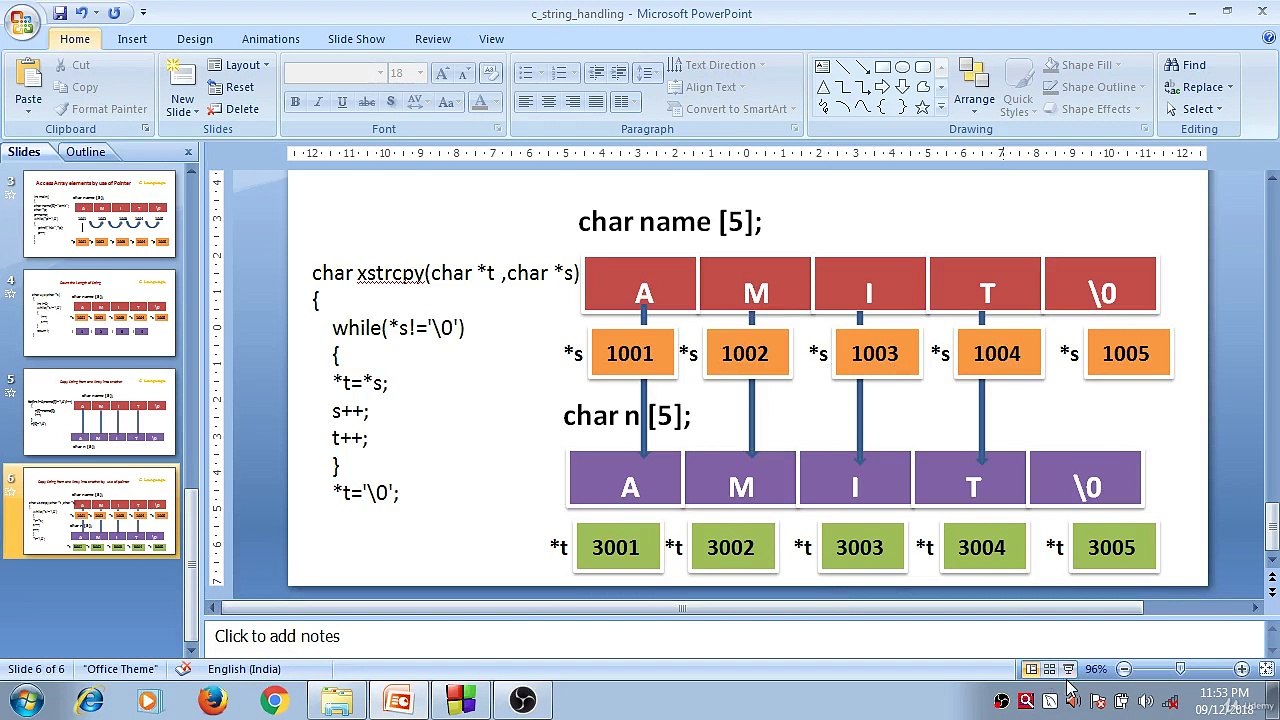Open the Arrange tool in Drawing group
Screen dimensions: 1280x720
click(x=973, y=84)
